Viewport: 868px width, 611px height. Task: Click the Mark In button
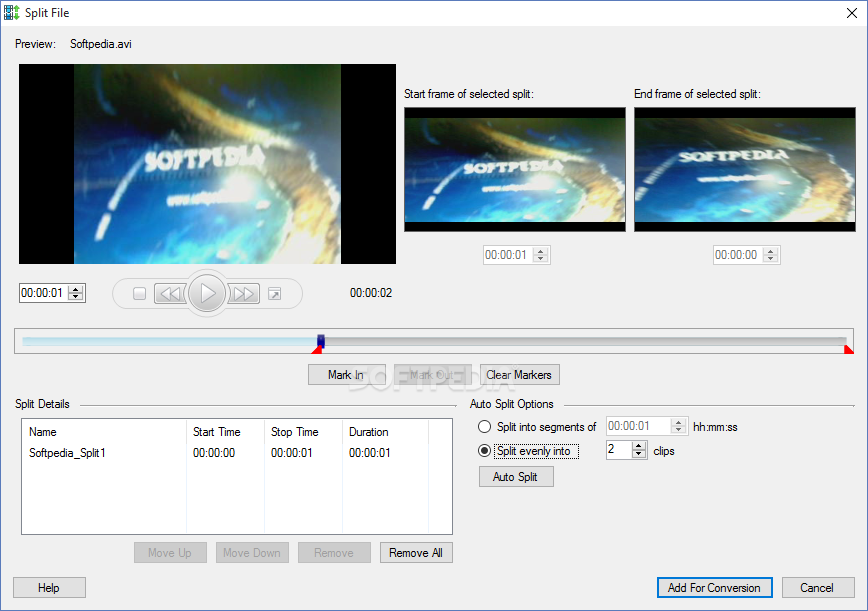(x=347, y=375)
